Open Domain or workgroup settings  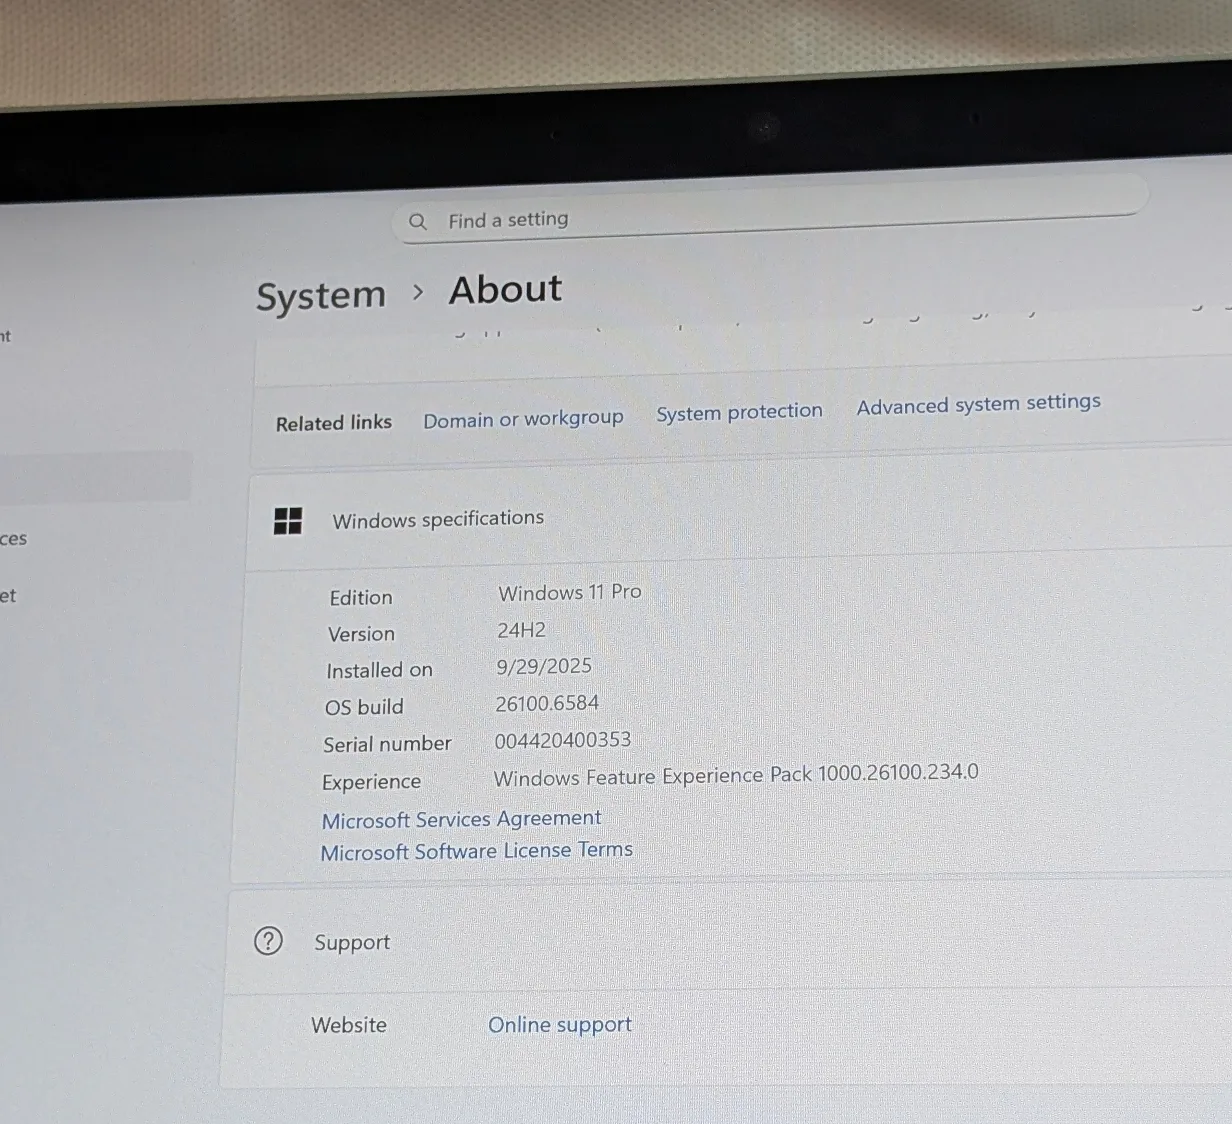523,418
